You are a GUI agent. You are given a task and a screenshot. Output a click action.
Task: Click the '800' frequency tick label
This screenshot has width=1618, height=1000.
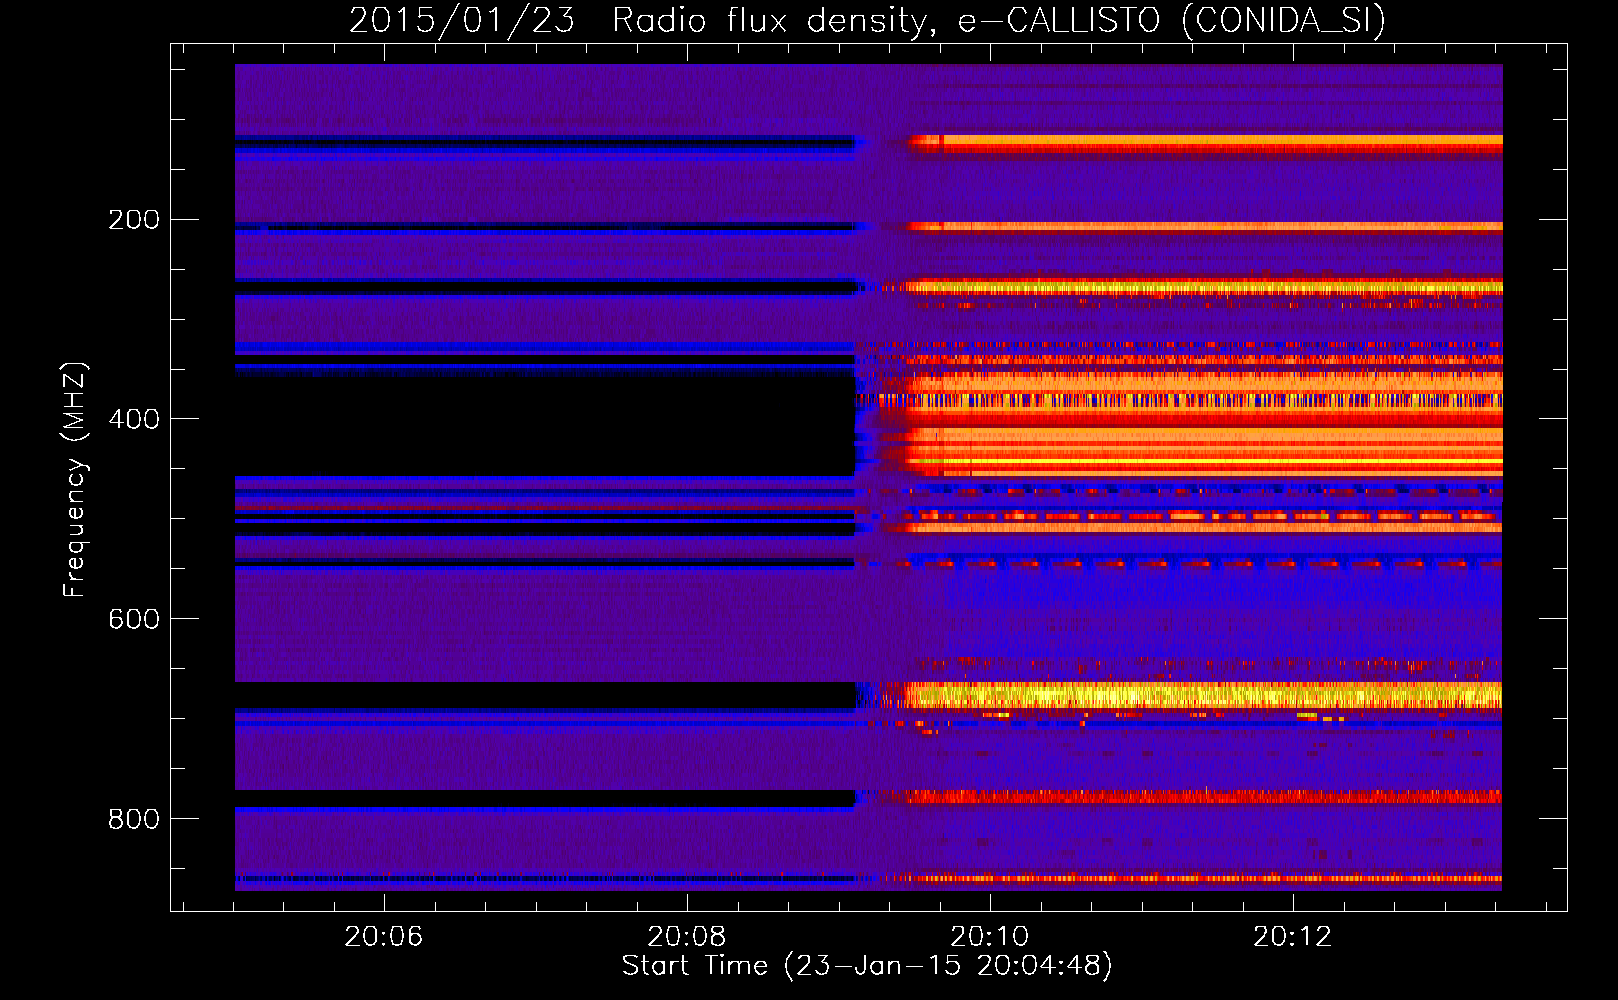pyautogui.click(x=134, y=819)
